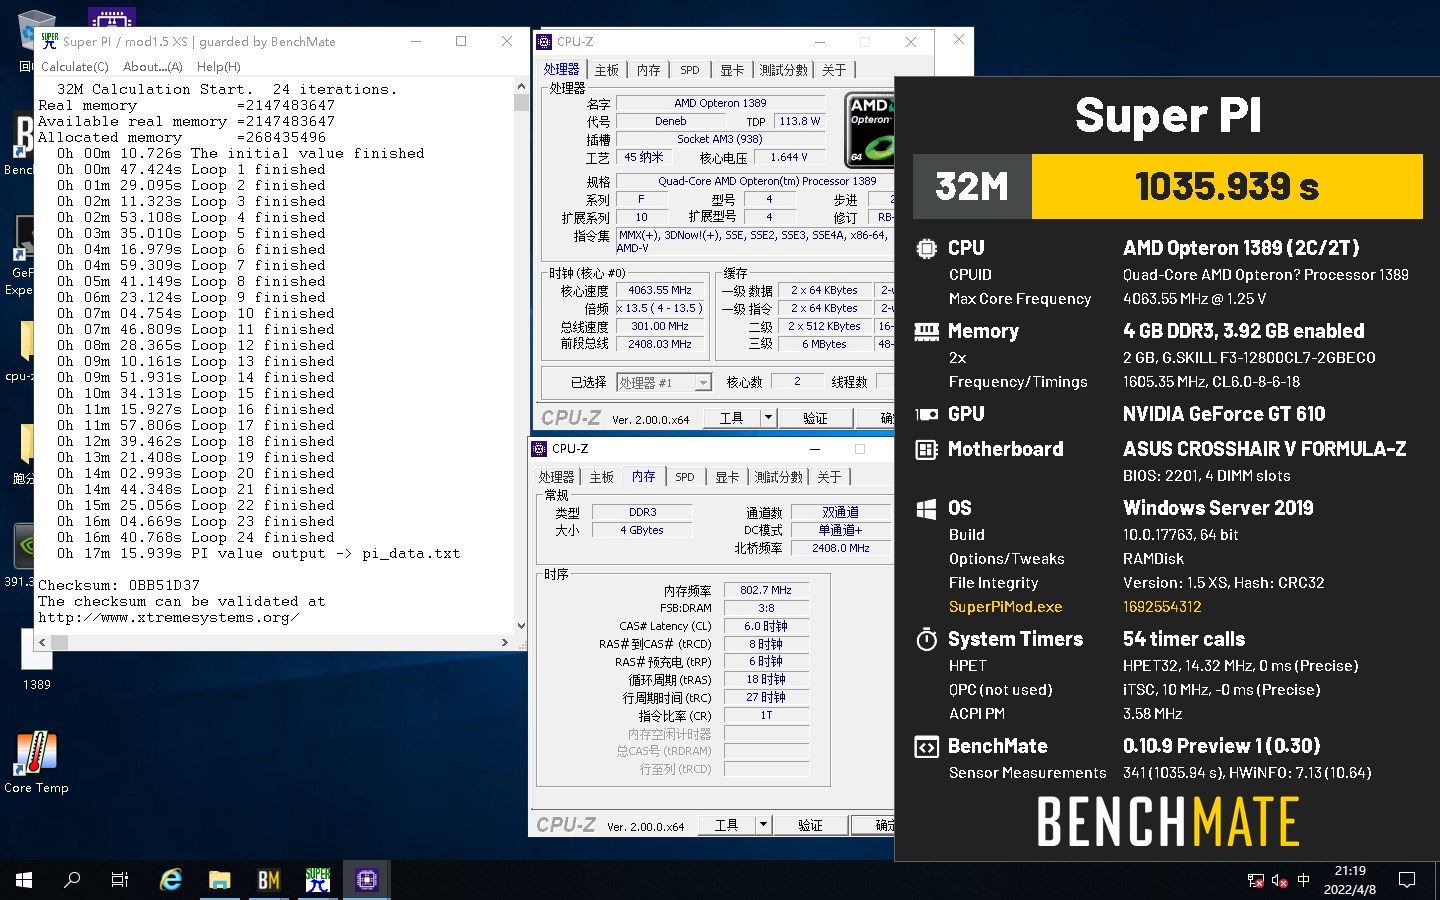Click the BenchMate Memory module icon
Screen dimensions: 1440x900
[x=926, y=331]
